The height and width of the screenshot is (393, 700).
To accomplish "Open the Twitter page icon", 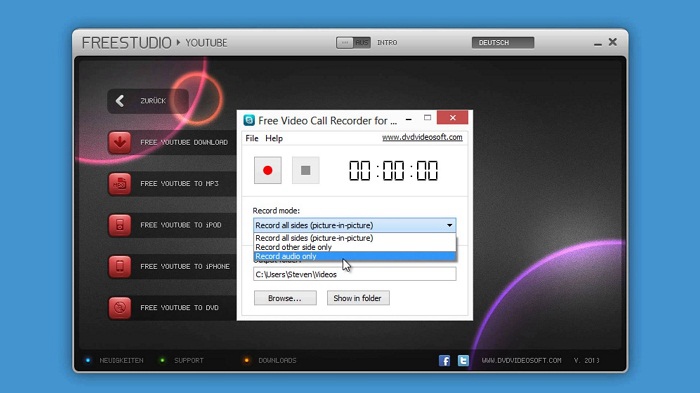I will point(463,360).
